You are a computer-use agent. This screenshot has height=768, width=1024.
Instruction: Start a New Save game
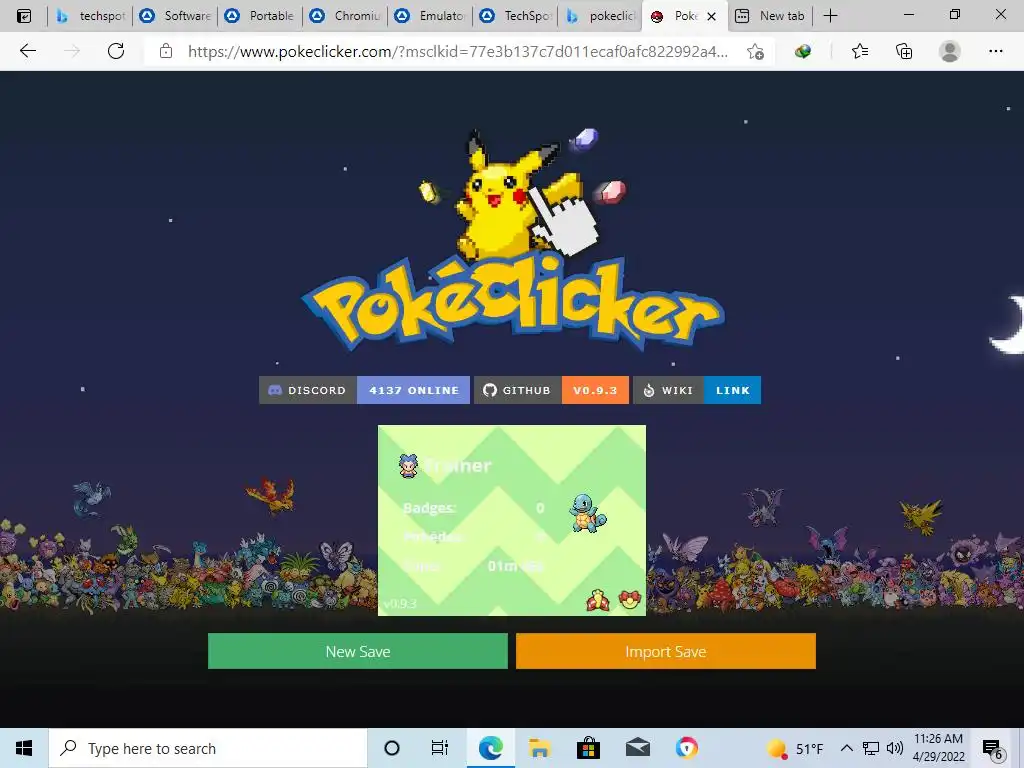pos(357,651)
